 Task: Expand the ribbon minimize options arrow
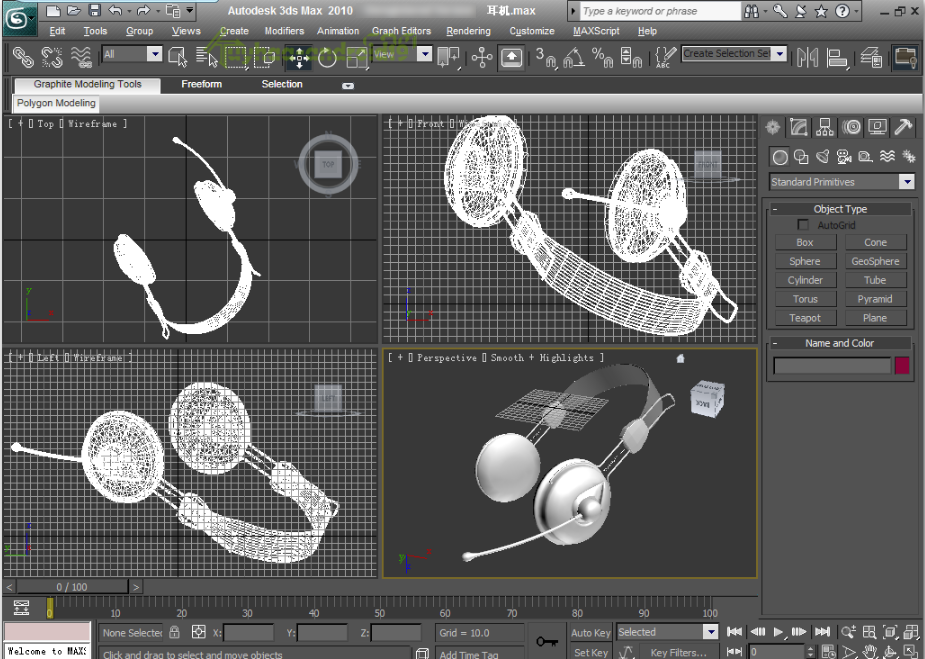point(348,86)
